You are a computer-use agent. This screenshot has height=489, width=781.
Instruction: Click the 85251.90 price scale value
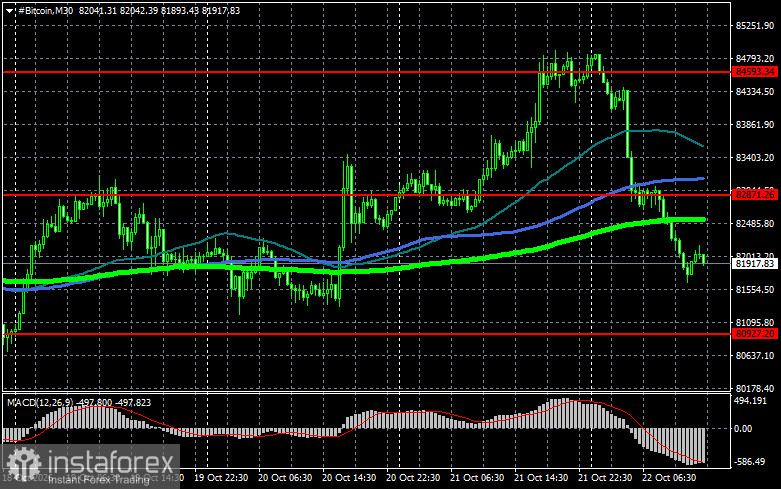pyautogui.click(x=755, y=25)
